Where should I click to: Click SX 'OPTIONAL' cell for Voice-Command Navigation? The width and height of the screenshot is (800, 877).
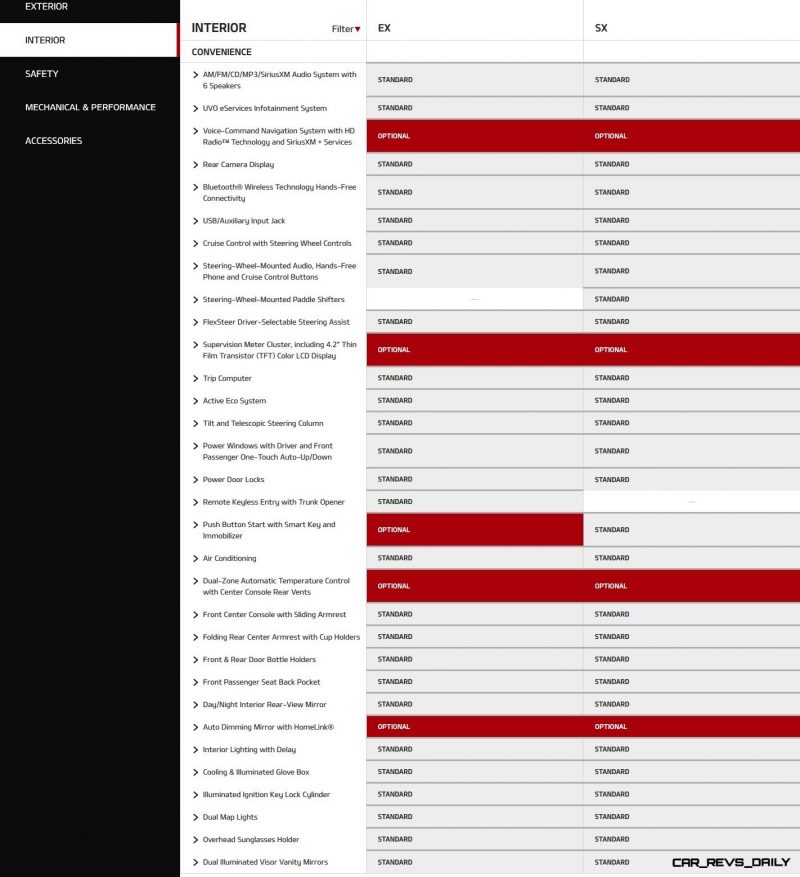[x=691, y=136]
